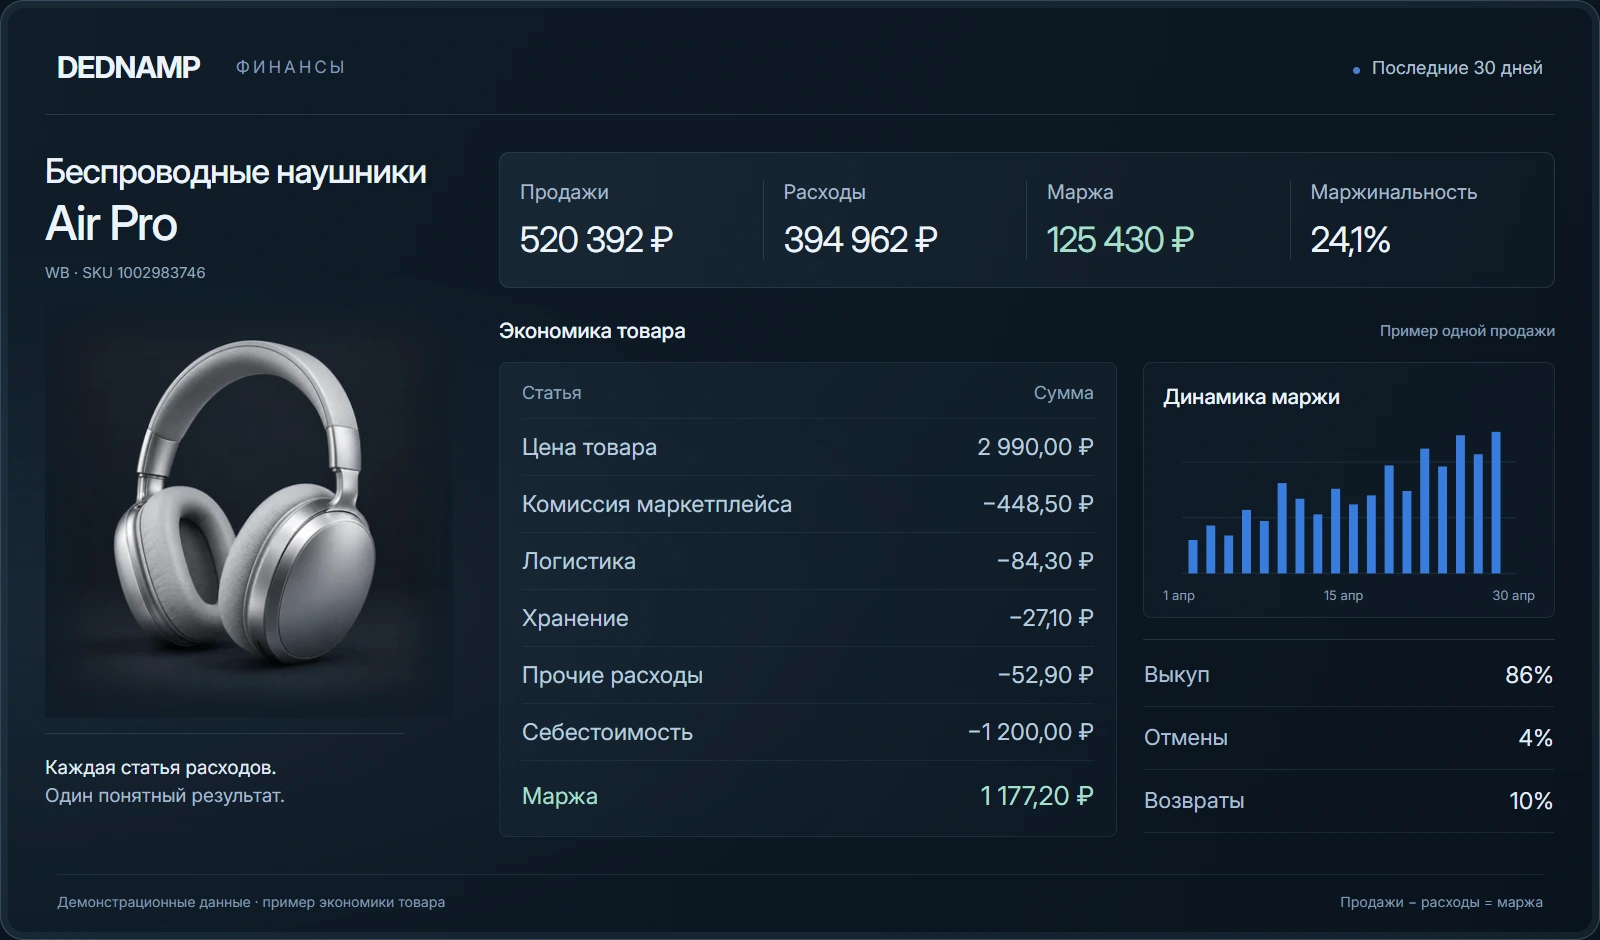Viewport: 1600px width, 940px height.
Task: Click the Маржа value 125 430 ₽
Action: tap(1120, 240)
